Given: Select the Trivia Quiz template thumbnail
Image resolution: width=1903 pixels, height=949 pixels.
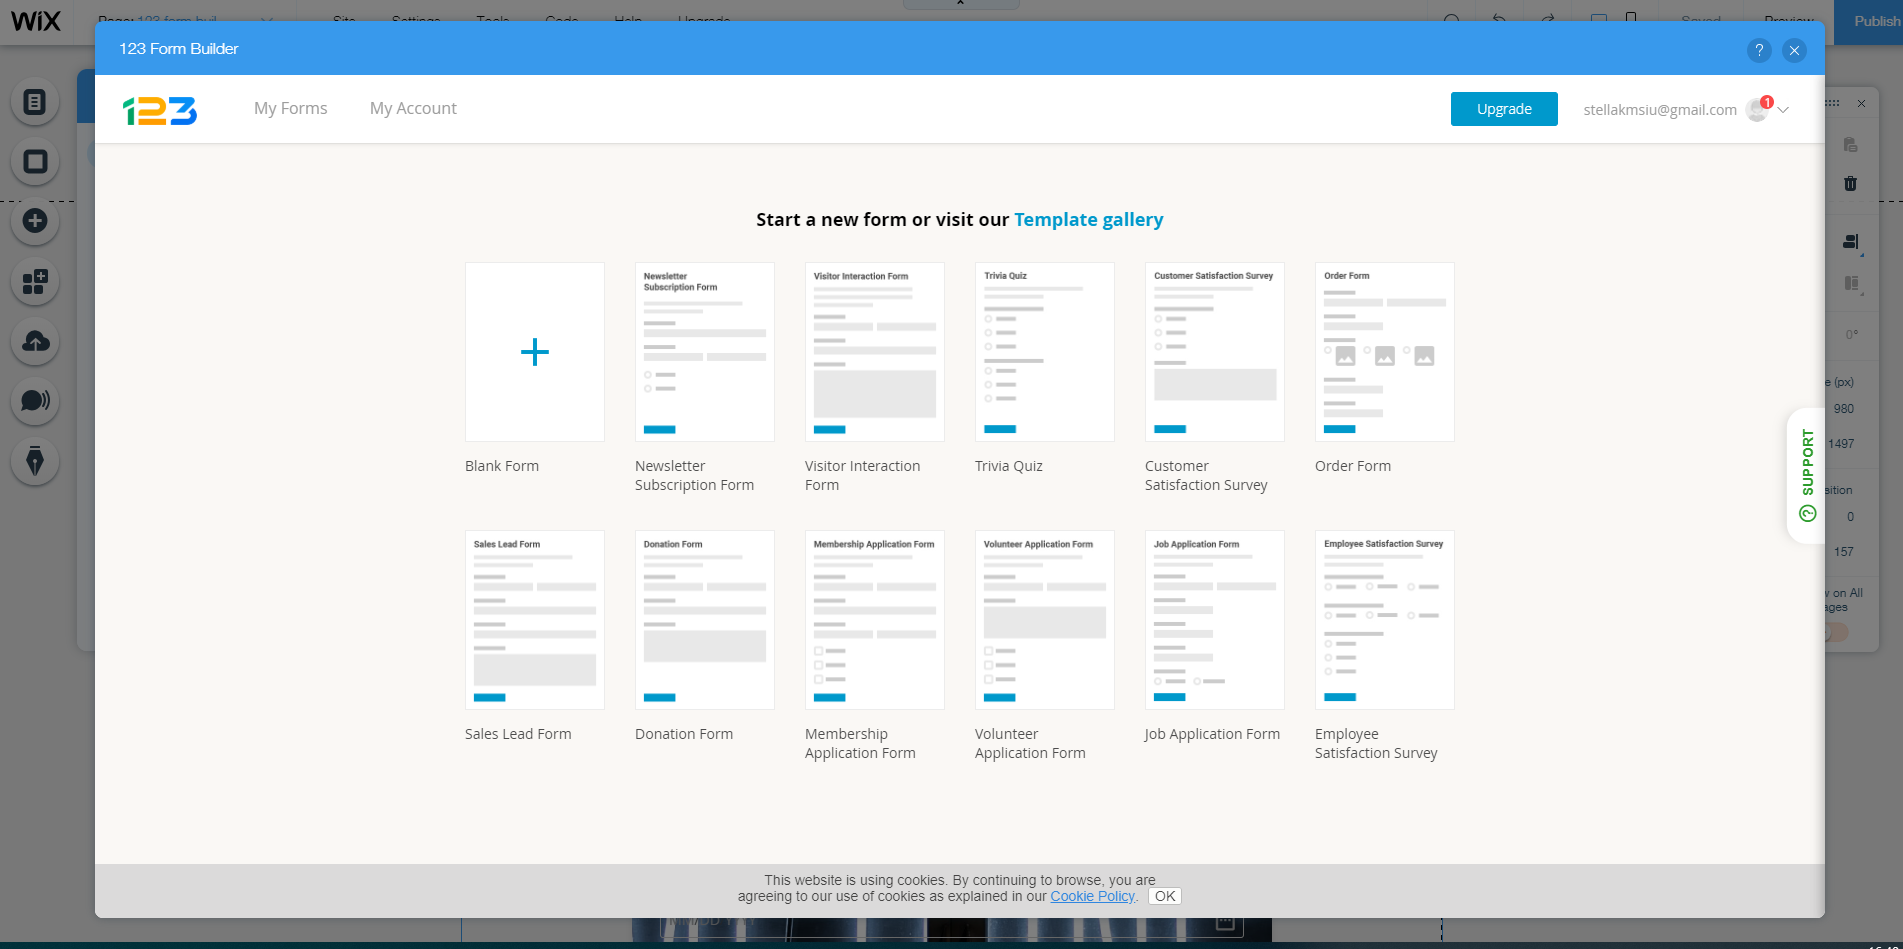Looking at the screenshot, I should (x=1044, y=352).
